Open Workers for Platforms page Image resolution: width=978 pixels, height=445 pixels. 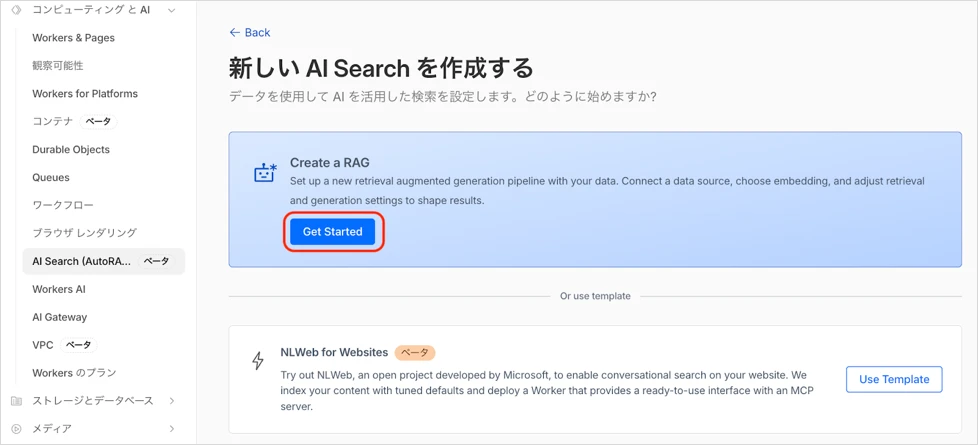85,94
